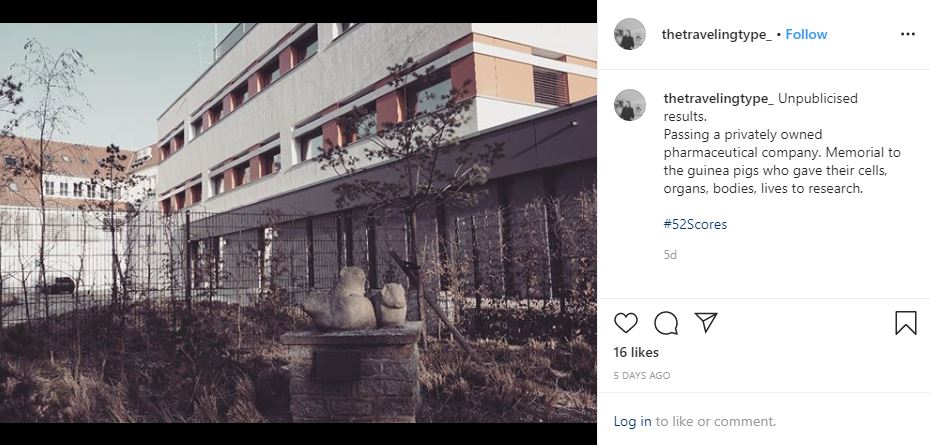Share the post with the paper plane icon
The image size is (930, 445).
(x=706, y=322)
